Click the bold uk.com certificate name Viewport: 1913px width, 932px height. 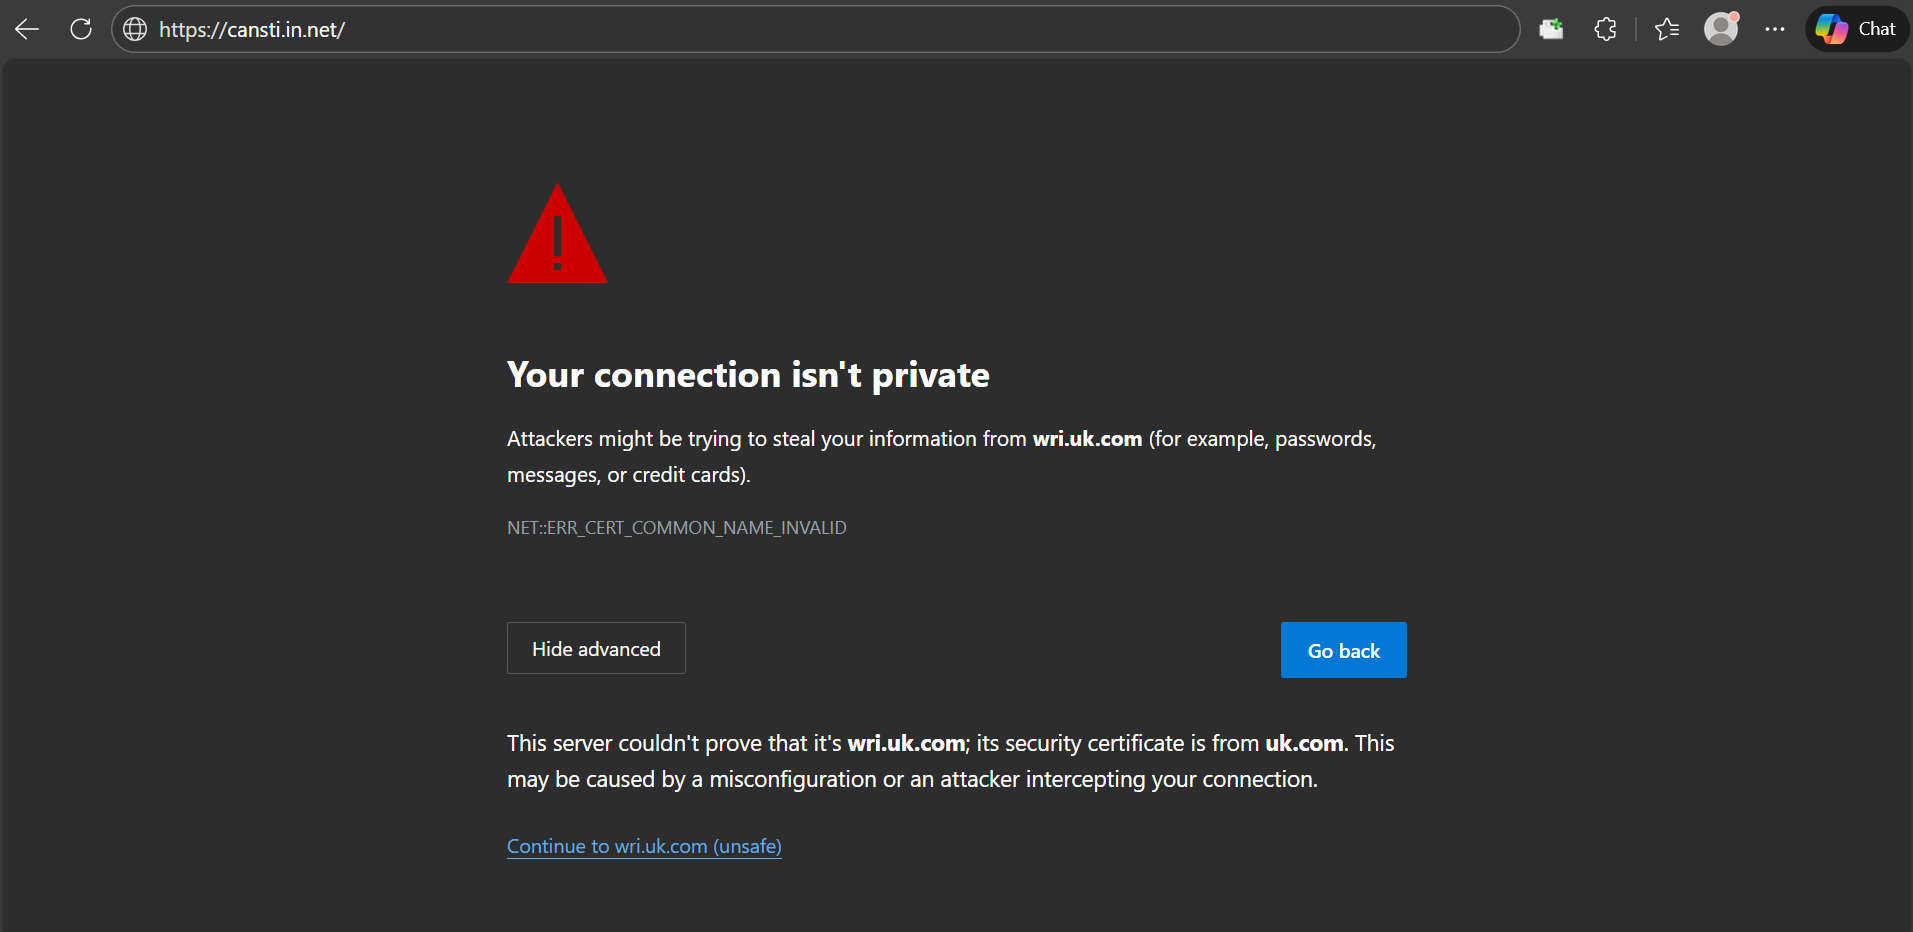[x=1304, y=743]
